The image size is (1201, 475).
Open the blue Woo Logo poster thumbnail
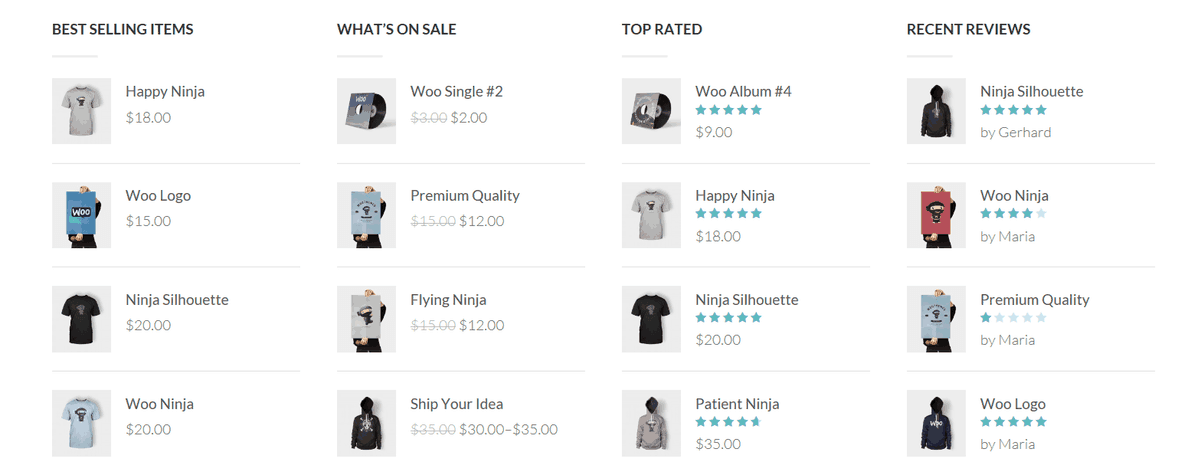click(x=81, y=216)
